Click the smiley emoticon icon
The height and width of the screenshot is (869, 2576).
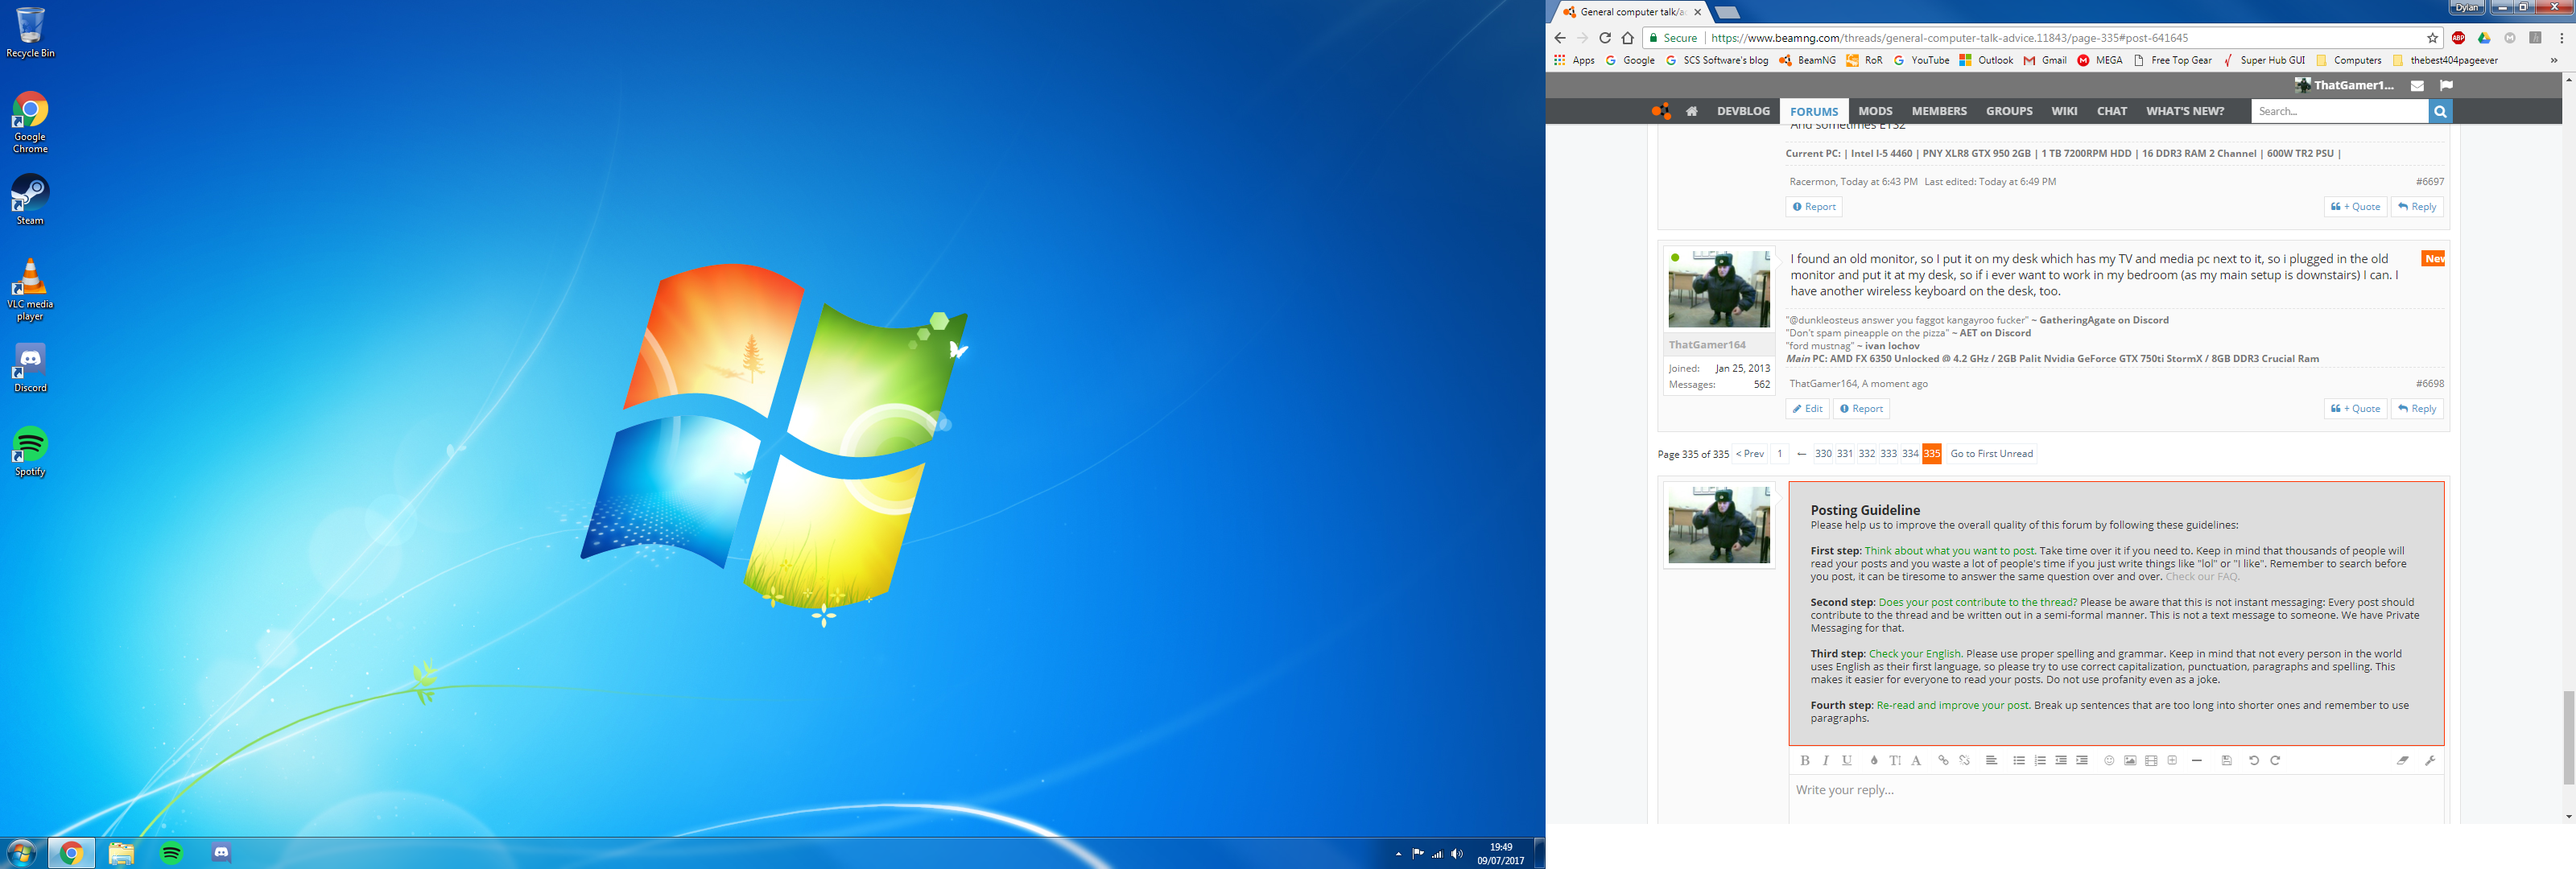[2109, 760]
